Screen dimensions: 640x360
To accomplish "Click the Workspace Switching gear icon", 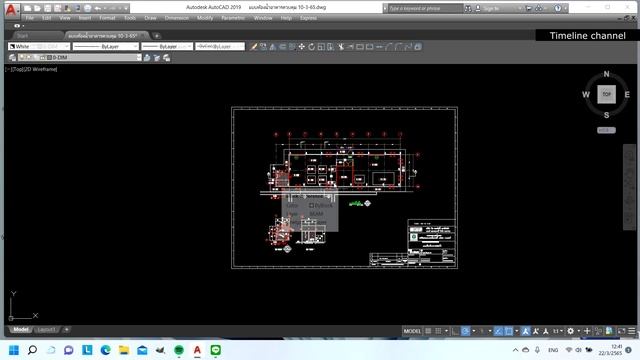I will (x=571, y=331).
